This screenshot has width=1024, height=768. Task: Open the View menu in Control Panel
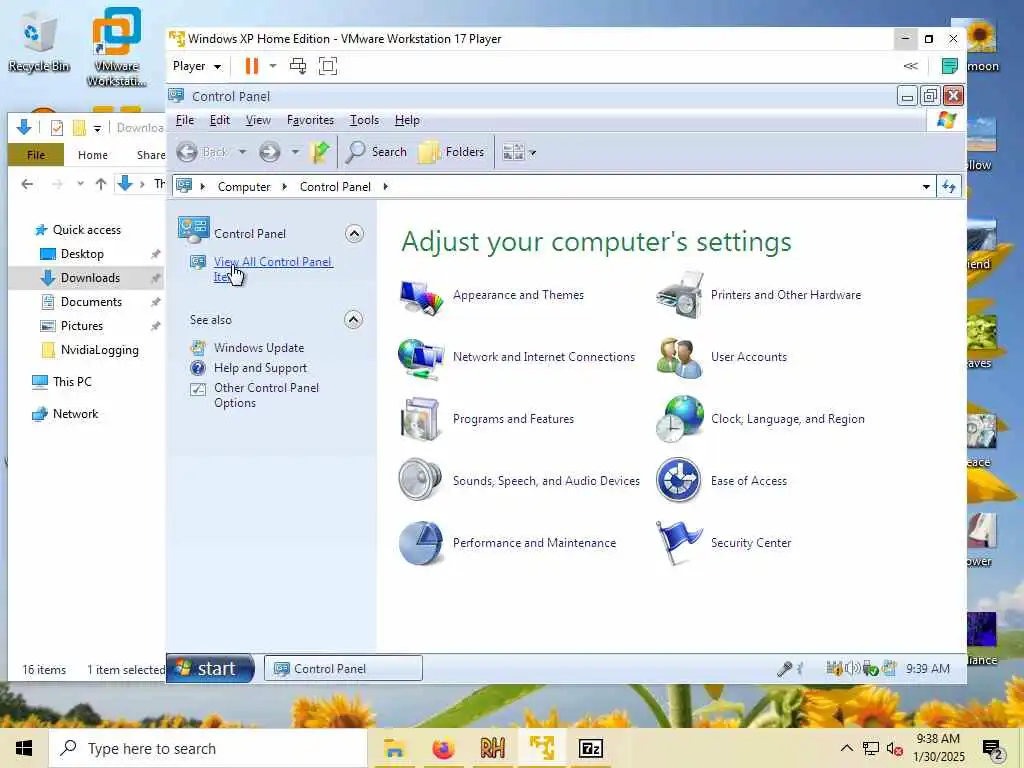258,120
